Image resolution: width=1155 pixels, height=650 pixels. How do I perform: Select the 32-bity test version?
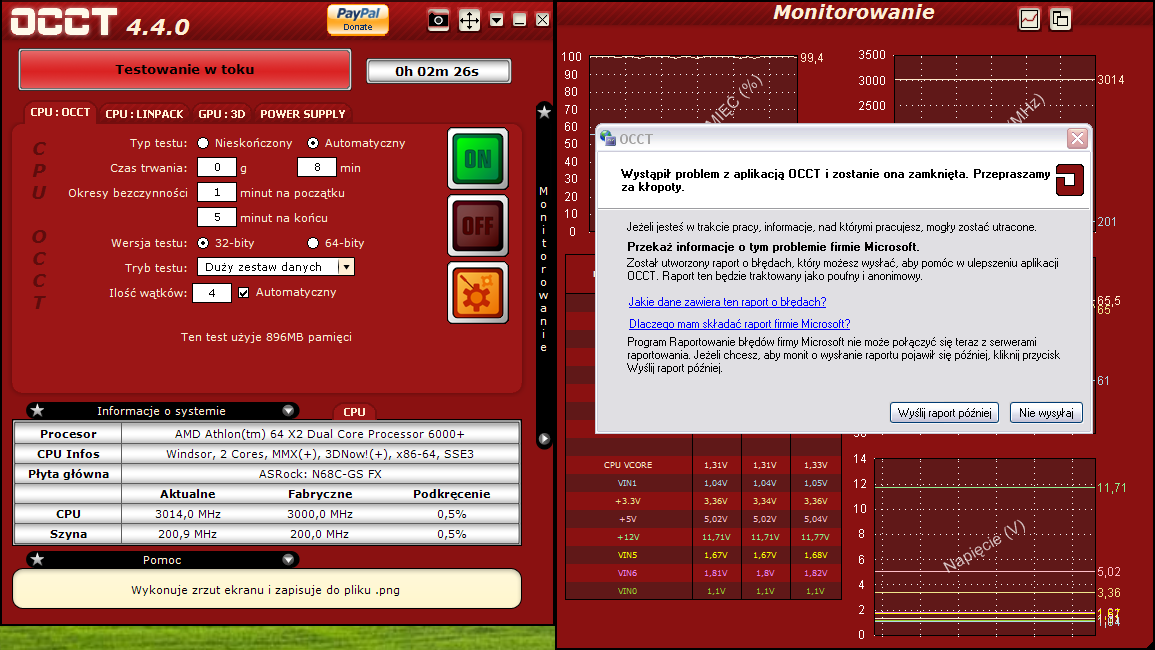click(203, 242)
